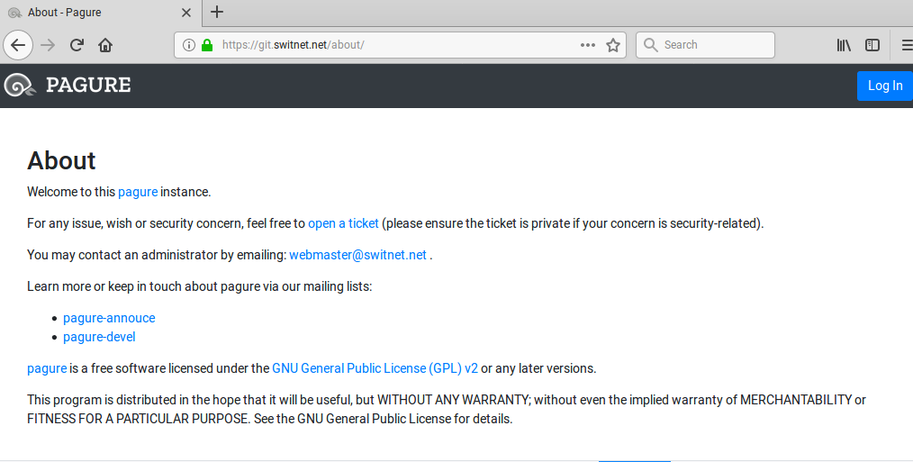Open the browser home page
This screenshot has height=462, width=913.
(x=105, y=45)
